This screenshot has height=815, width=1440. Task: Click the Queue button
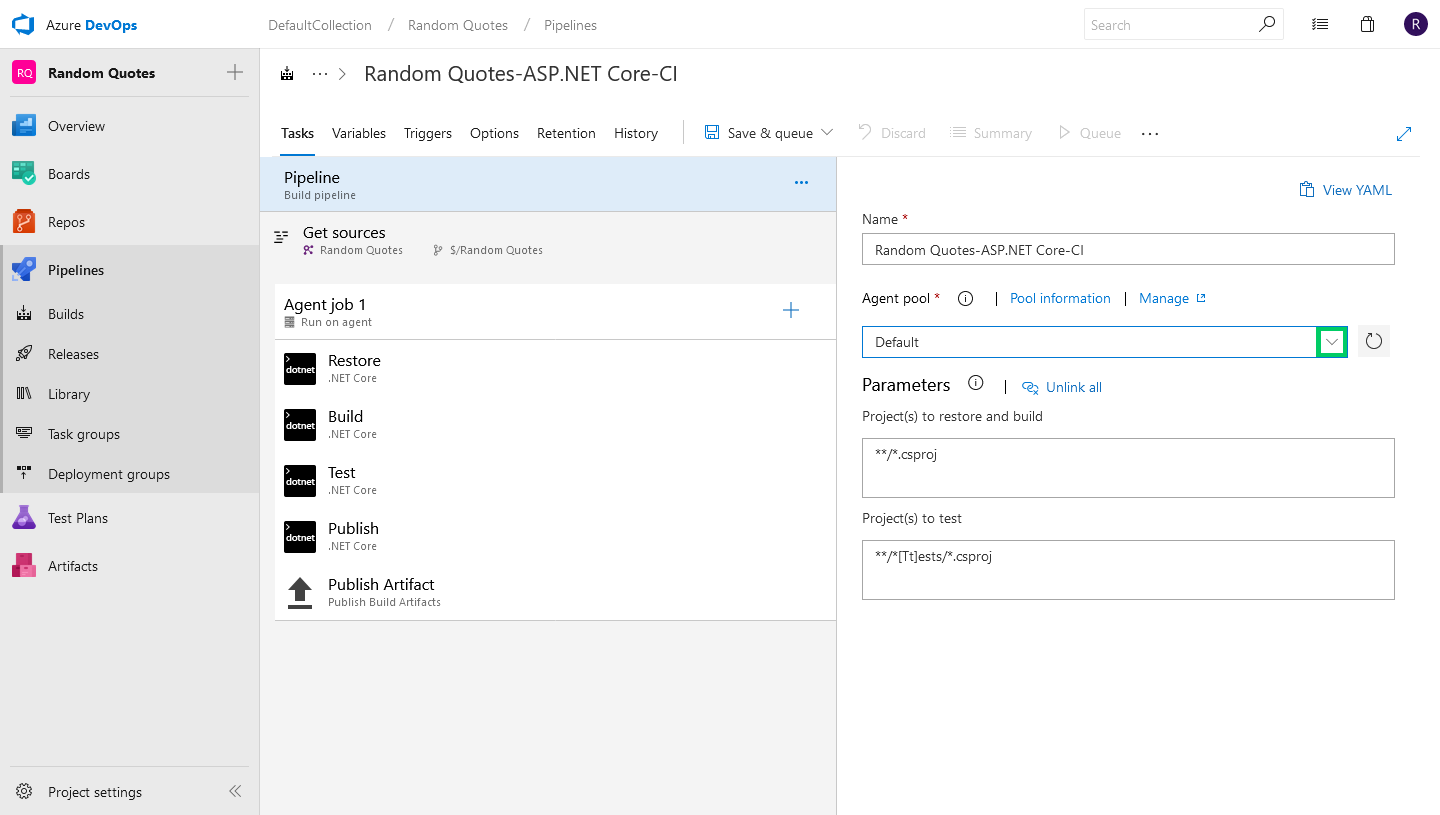coord(1089,133)
